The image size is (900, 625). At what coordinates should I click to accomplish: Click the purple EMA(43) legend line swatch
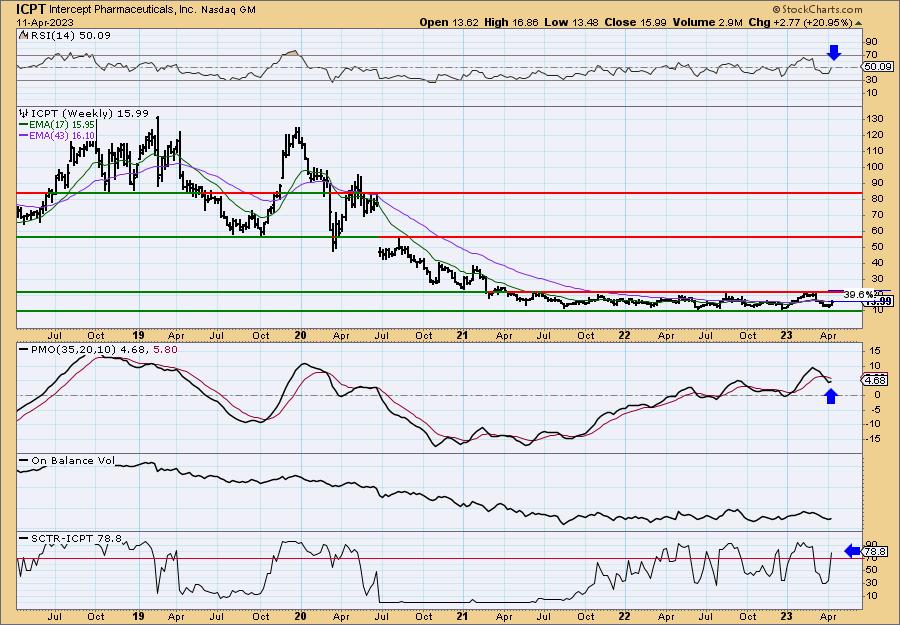[23, 135]
